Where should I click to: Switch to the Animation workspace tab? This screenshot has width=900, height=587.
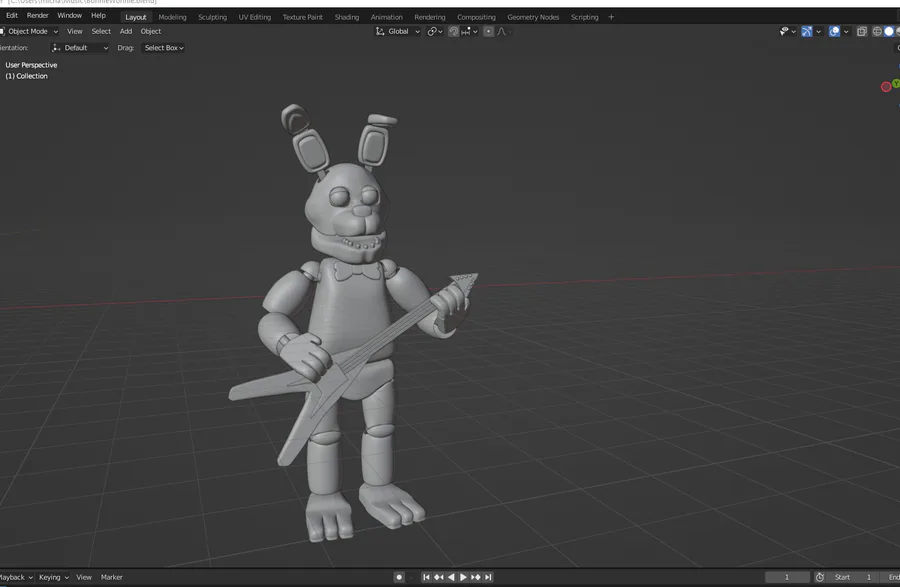point(386,17)
